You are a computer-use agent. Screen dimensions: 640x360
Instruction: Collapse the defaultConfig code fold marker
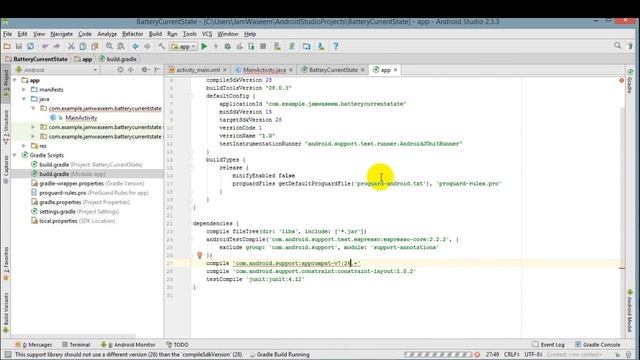point(191,96)
